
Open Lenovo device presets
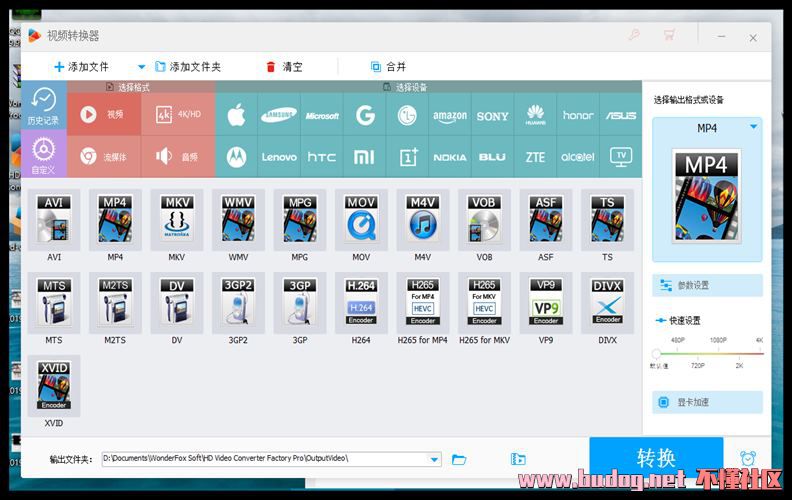point(279,157)
